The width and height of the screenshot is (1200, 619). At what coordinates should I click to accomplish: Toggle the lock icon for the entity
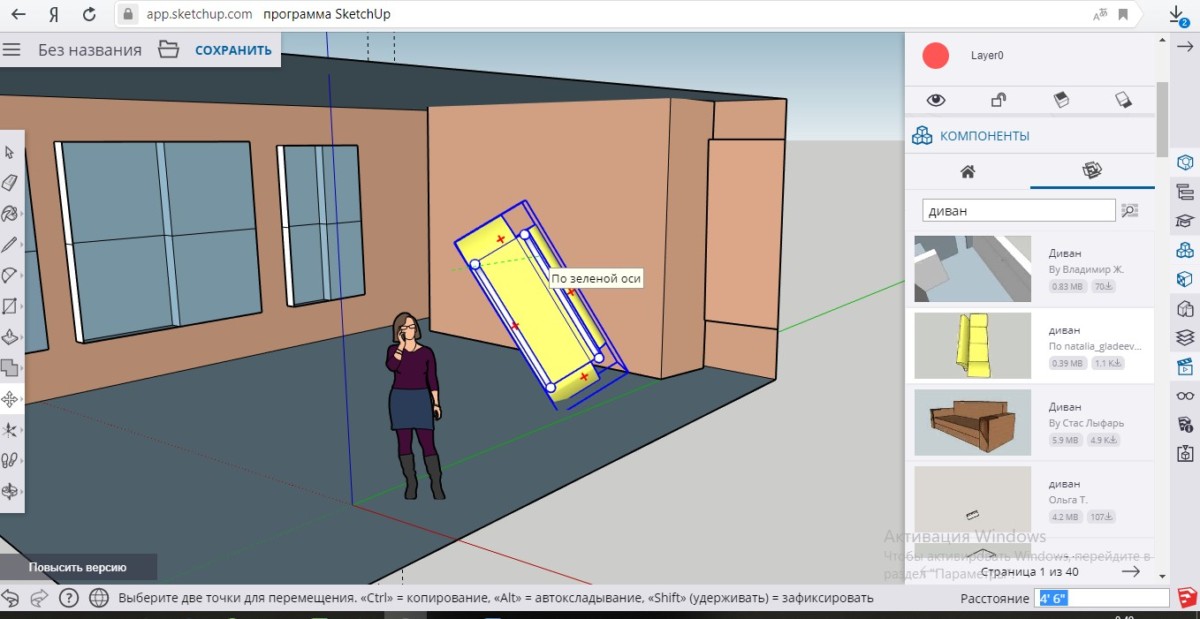coord(998,100)
